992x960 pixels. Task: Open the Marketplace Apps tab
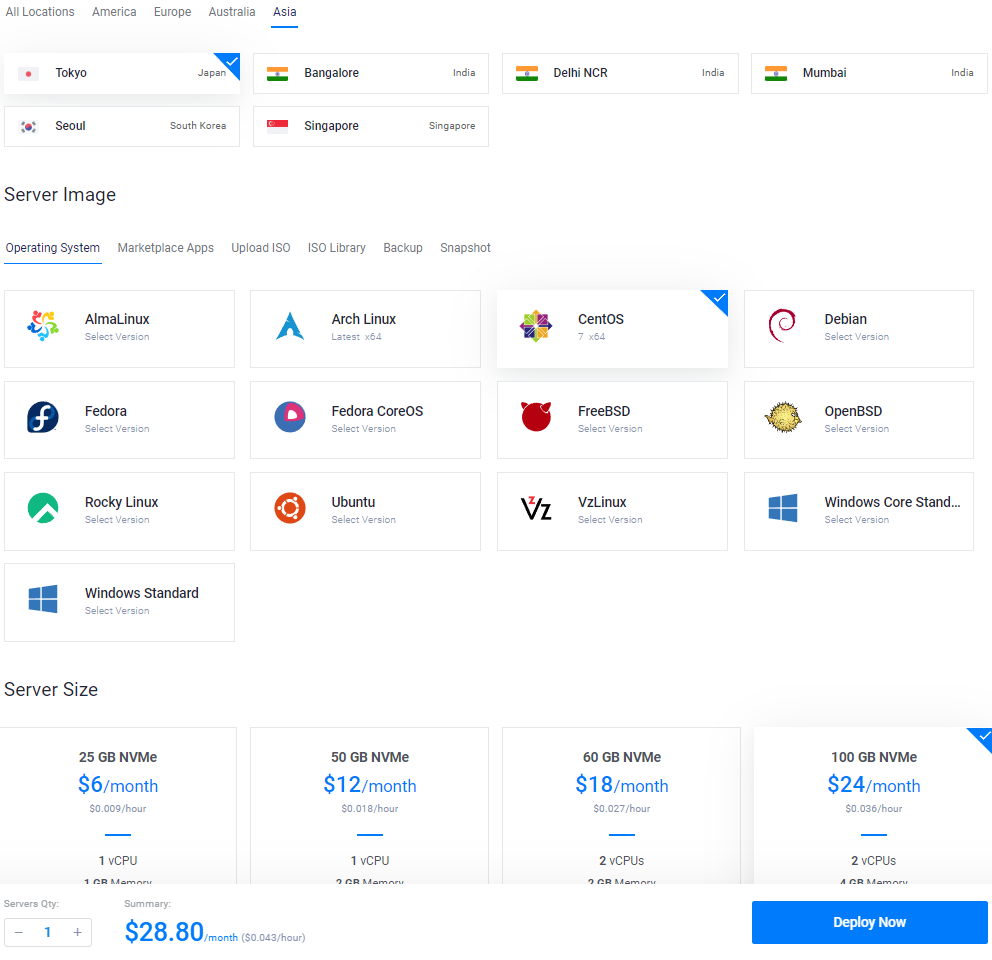[x=166, y=248]
